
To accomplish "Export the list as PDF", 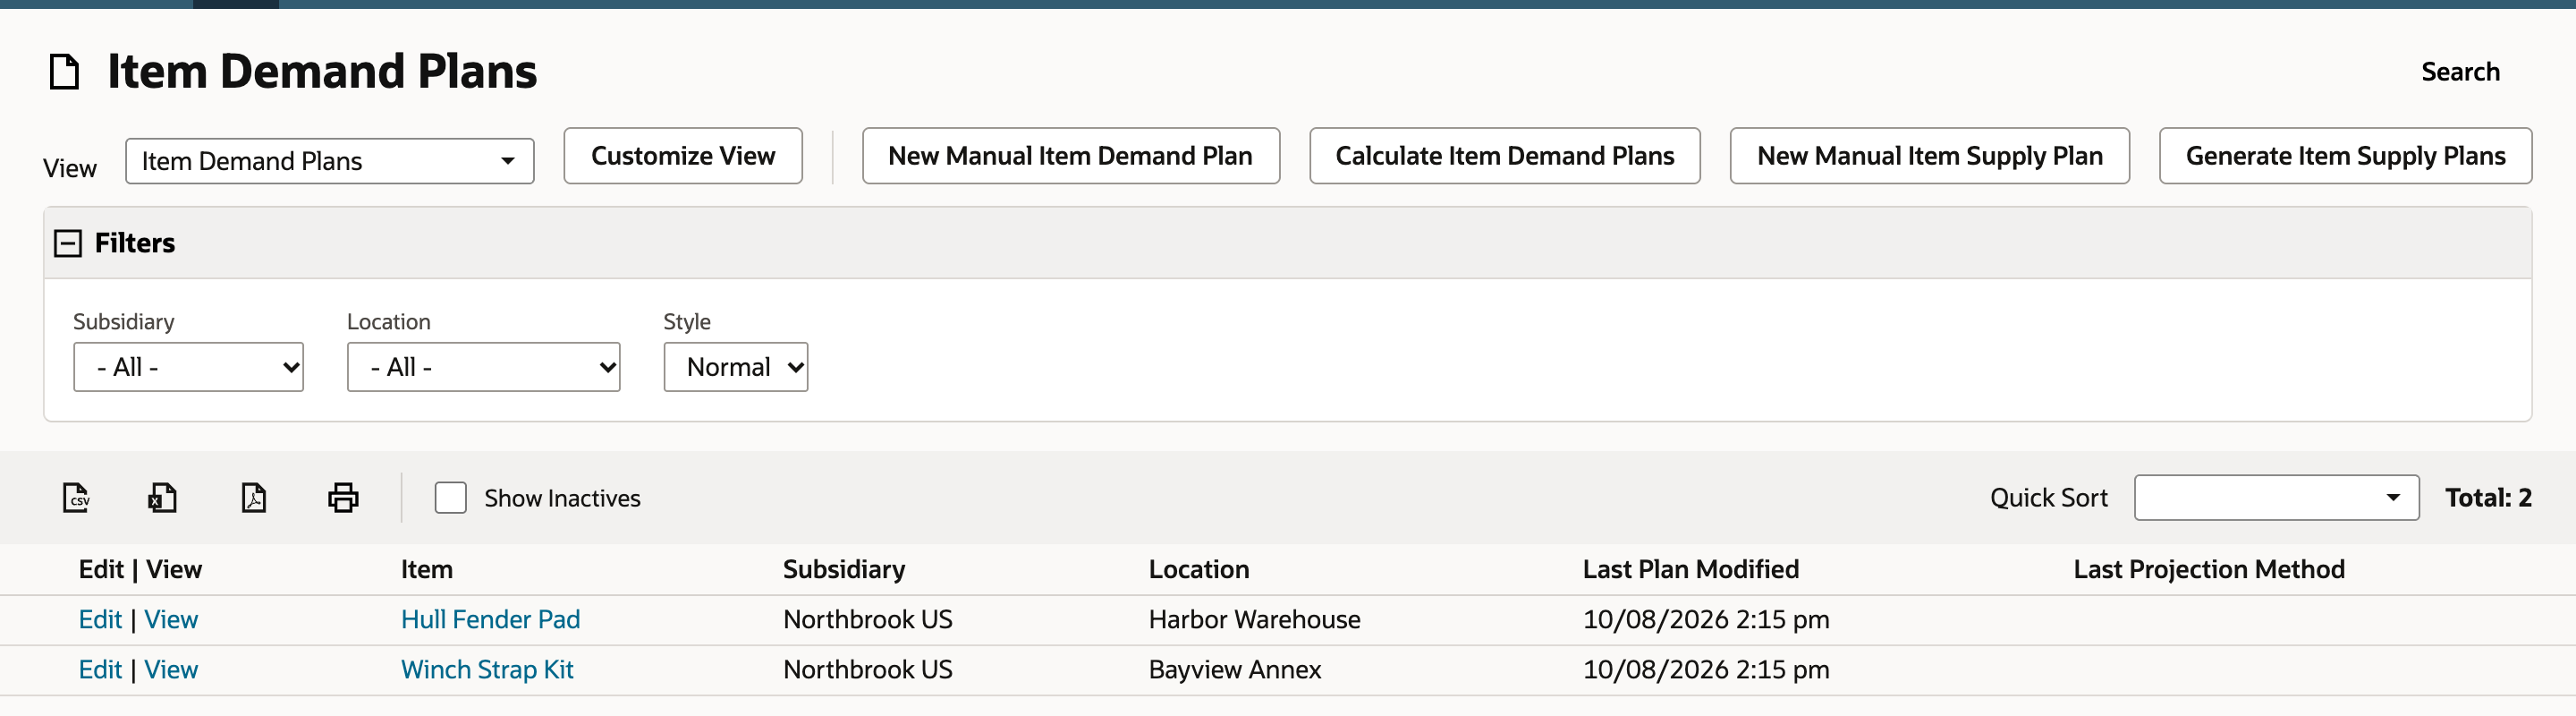I will (254, 497).
